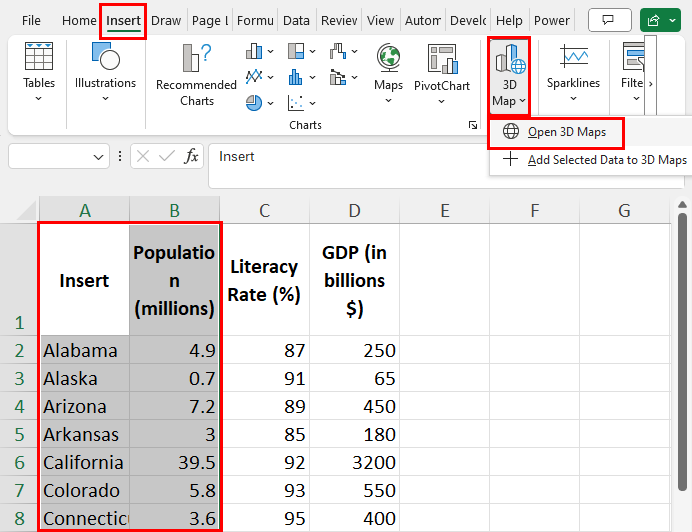Switch to the Review tab
This screenshot has width=692, height=532.
[339, 20]
